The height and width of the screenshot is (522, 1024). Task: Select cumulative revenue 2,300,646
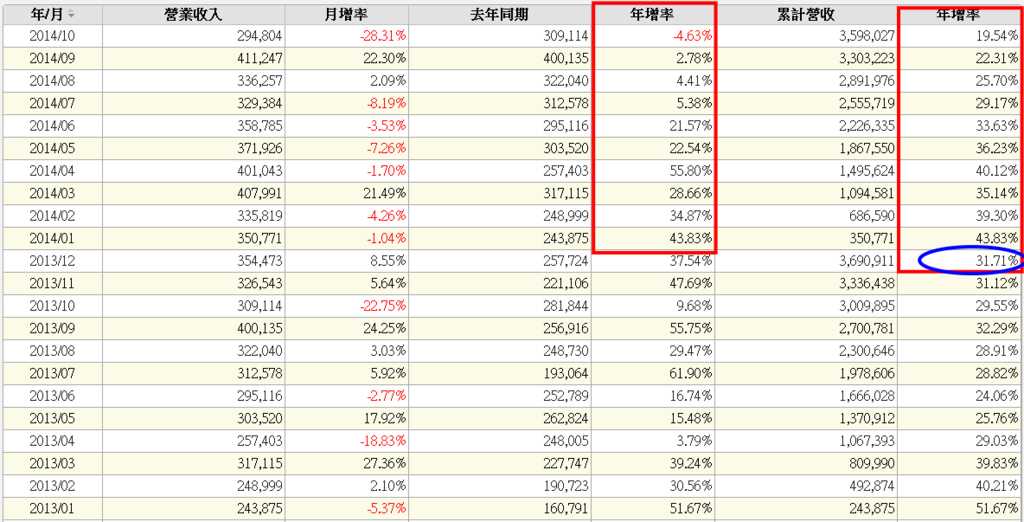(x=867, y=351)
